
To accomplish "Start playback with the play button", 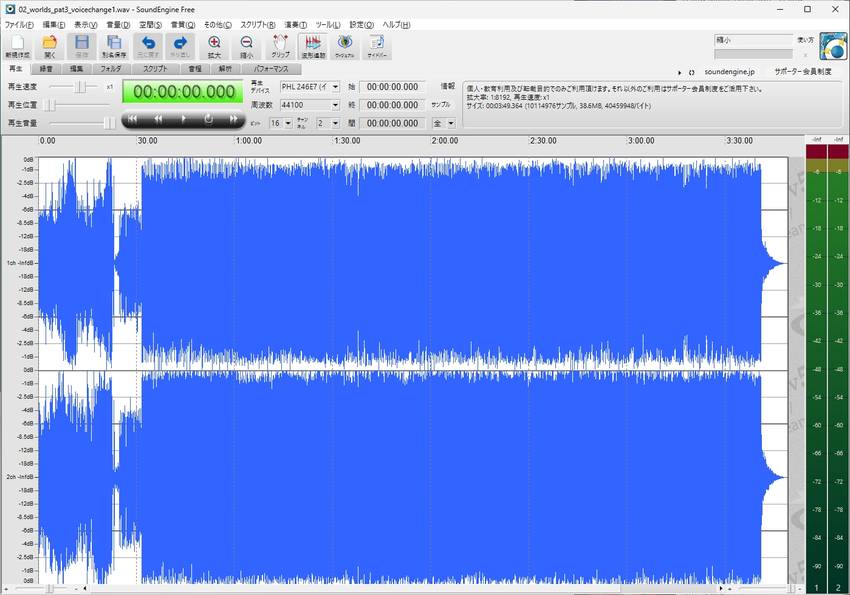I will [183, 119].
